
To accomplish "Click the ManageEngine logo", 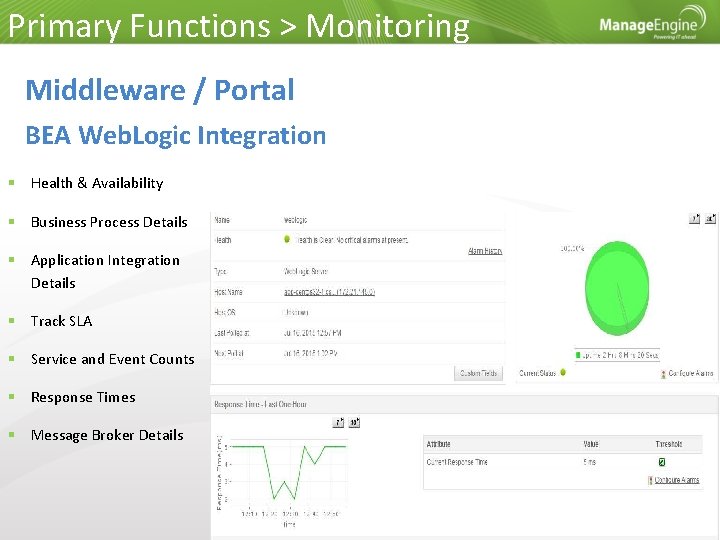I will click(652, 23).
